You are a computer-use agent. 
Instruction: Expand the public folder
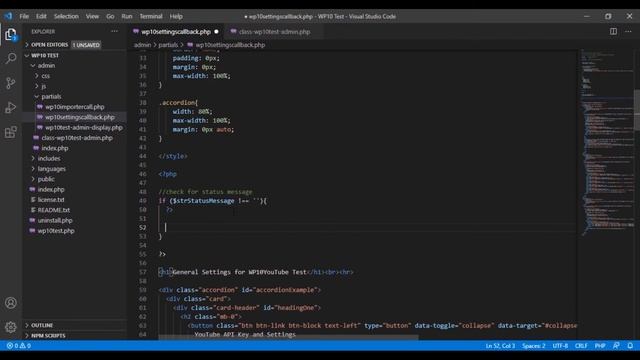click(x=46, y=179)
